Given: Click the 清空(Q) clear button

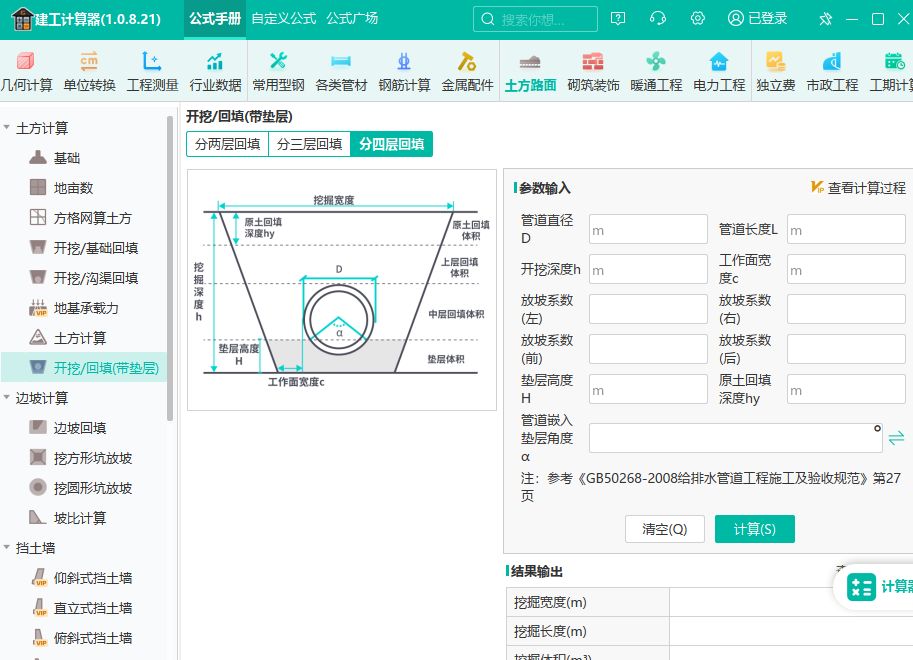Looking at the screenshot, I should pos(664,529).
